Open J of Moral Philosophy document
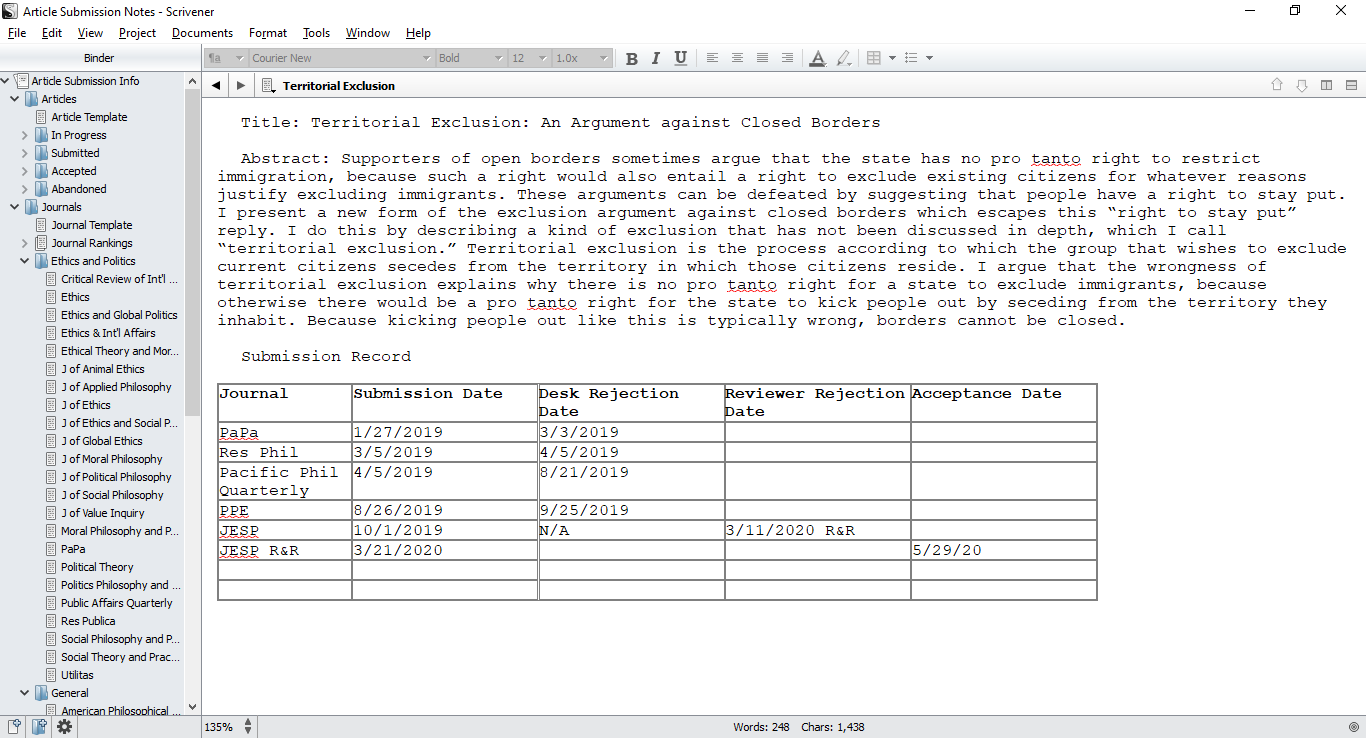Screen dimensions: 1366x738 [x=111, y=459]
